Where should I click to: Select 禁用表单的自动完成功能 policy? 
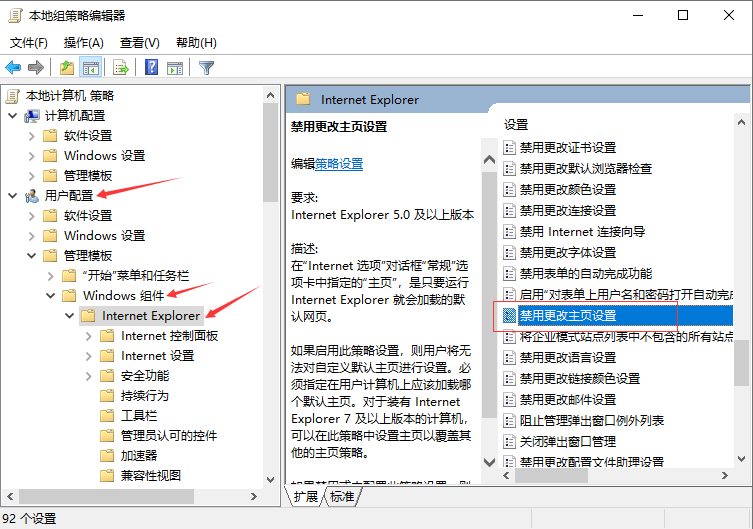point(585,274)
